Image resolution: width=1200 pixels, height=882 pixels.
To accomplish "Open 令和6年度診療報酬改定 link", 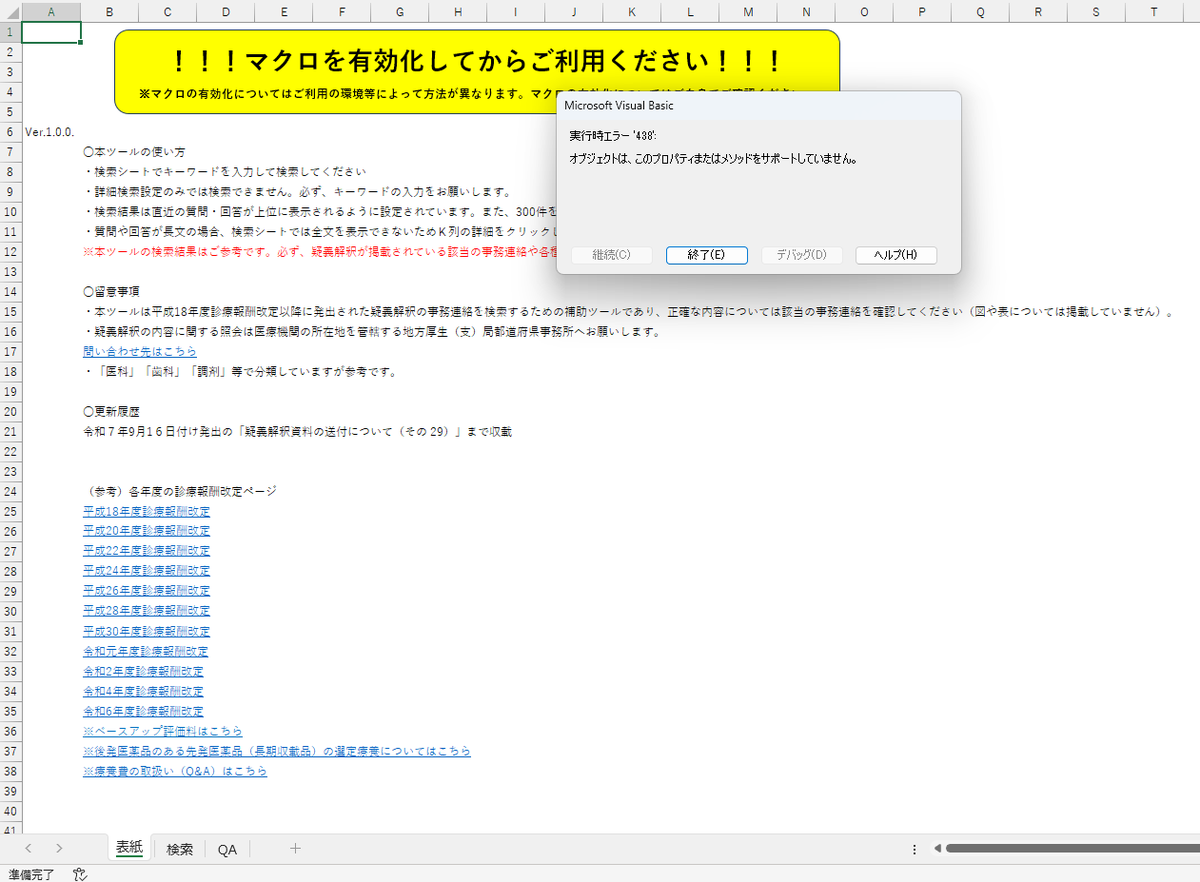I will pyautogui.click(x=144, y=711).
